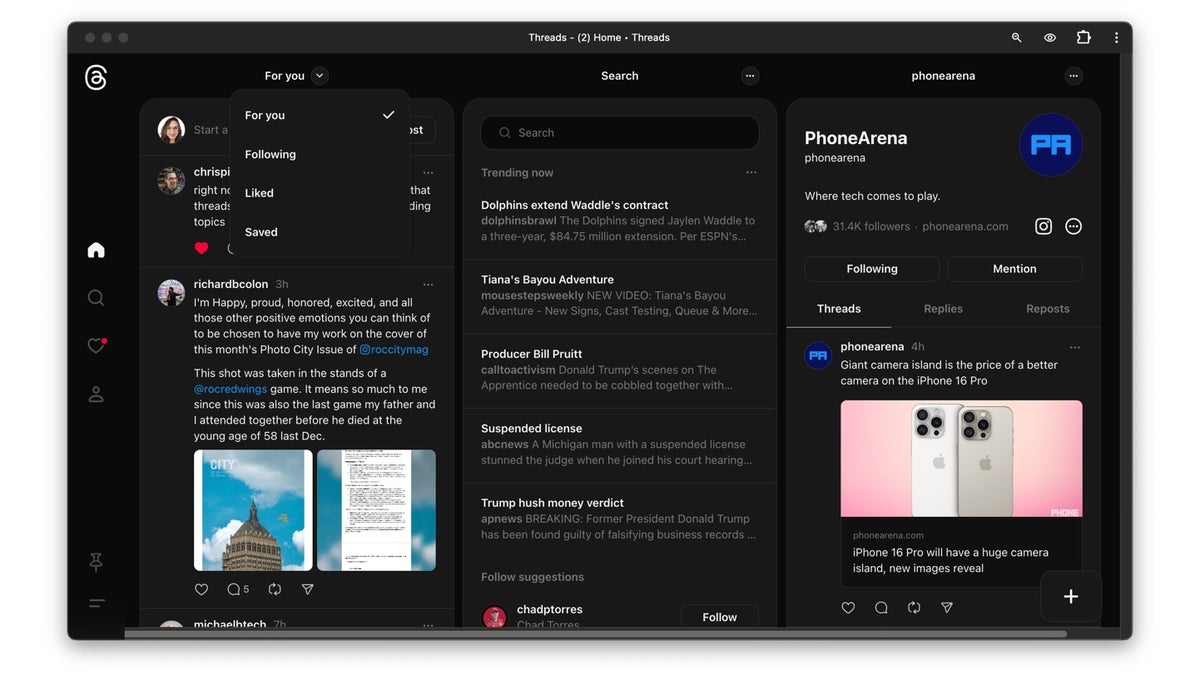Repost phonearena's iPhone 16 Pro post
This screenshot has width=1200, height=675.
913,607
